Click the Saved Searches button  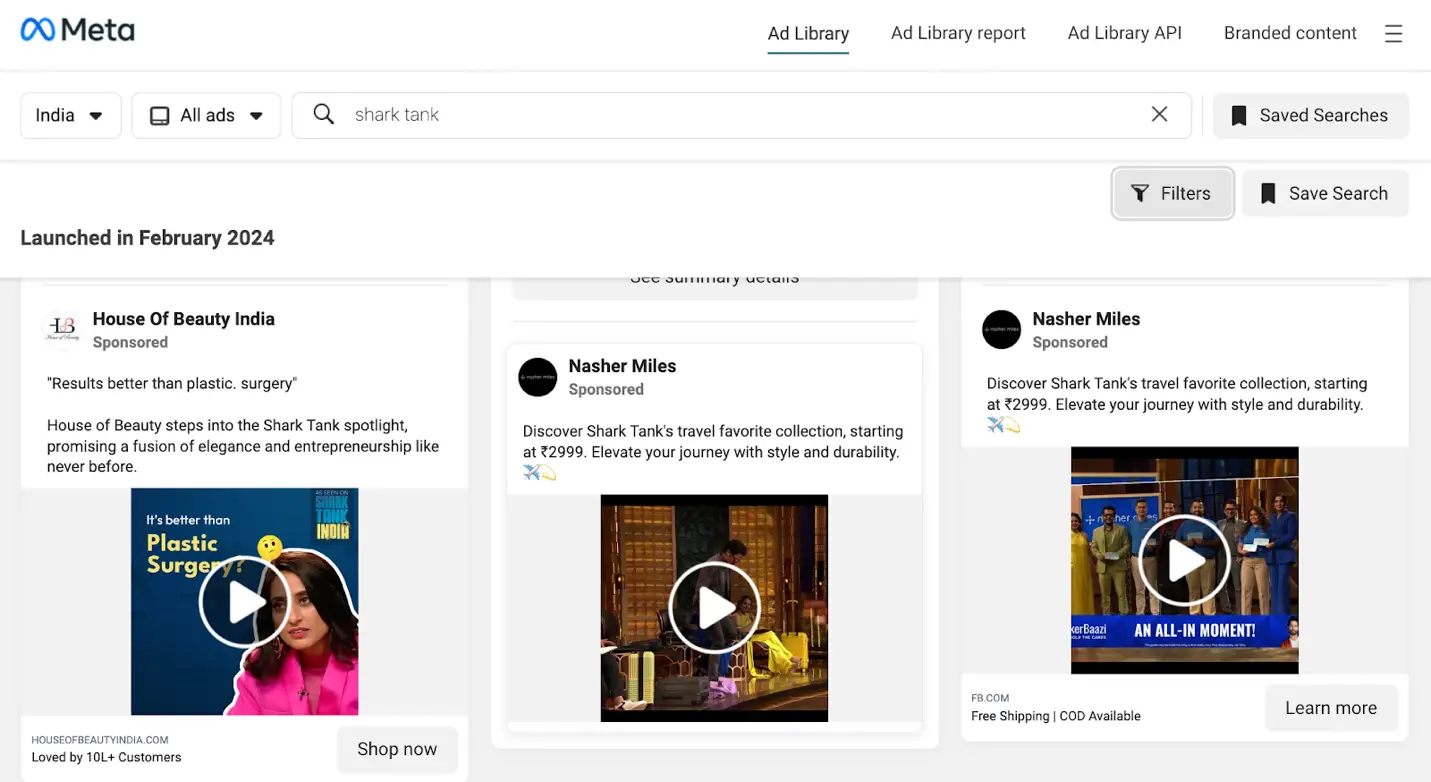click(x=1310, y=116)
